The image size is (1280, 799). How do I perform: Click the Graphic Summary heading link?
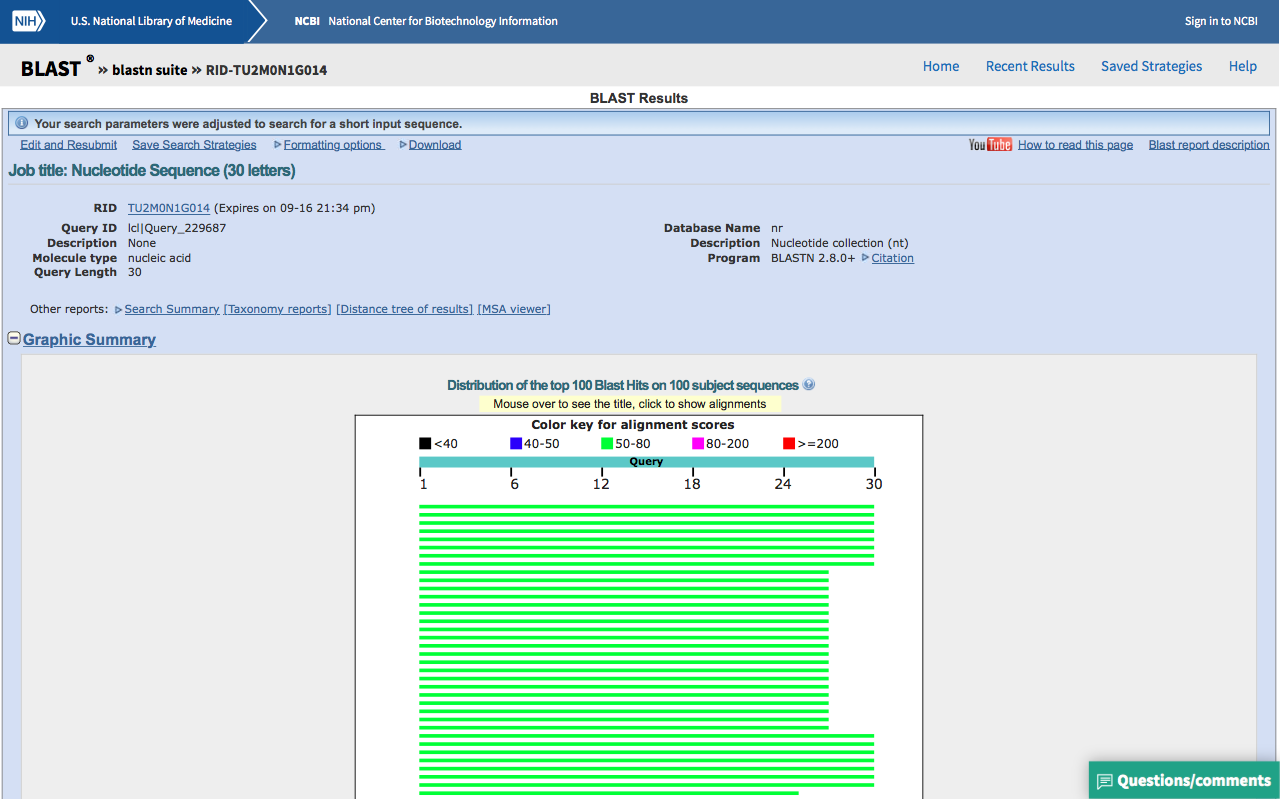(89, 339)
